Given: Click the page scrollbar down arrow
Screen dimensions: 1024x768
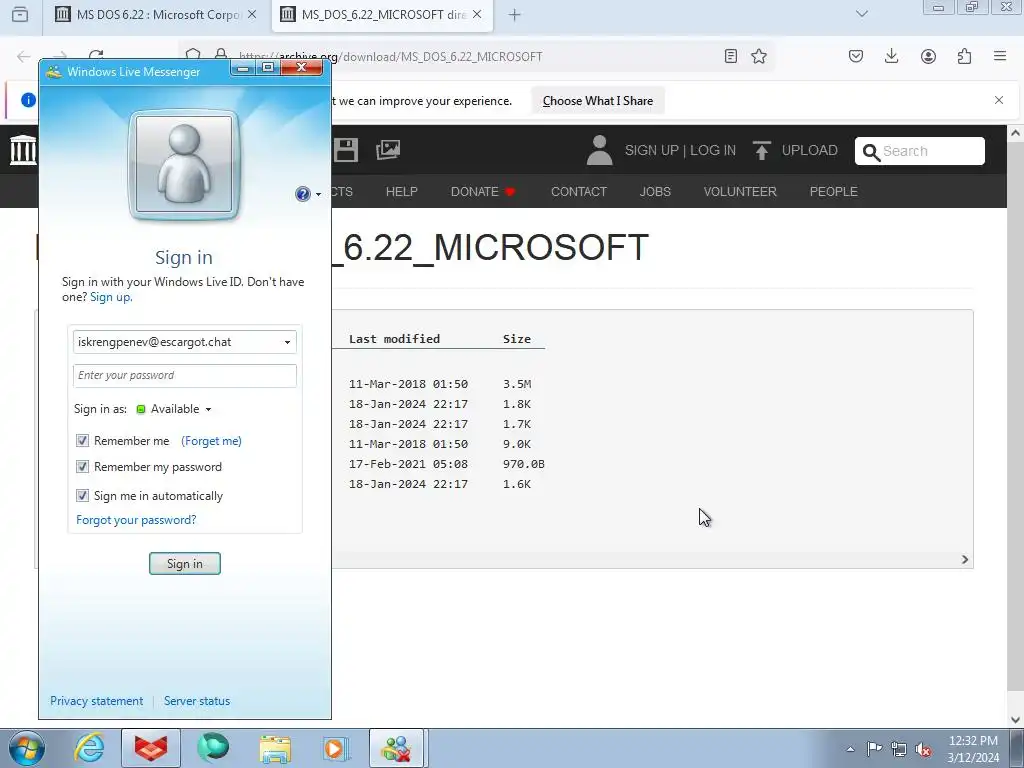Looking at the screenshot, I should (1015, 720).
